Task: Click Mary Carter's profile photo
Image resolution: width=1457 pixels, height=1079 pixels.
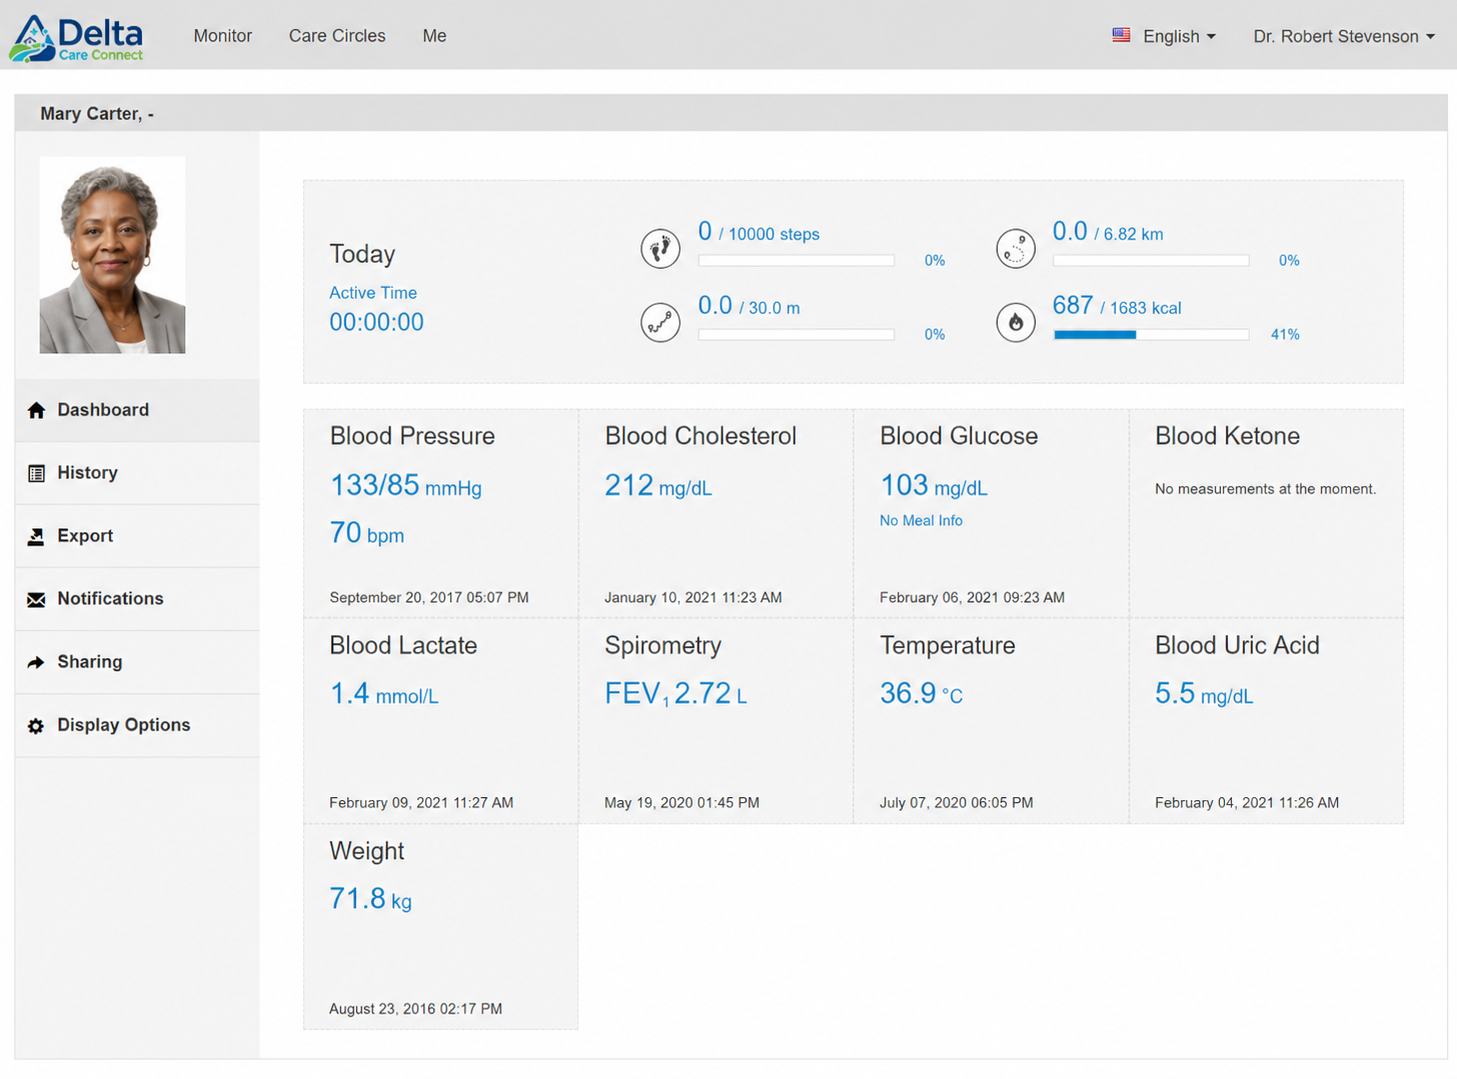Action: pyautogui.click(x=112, y=255)
